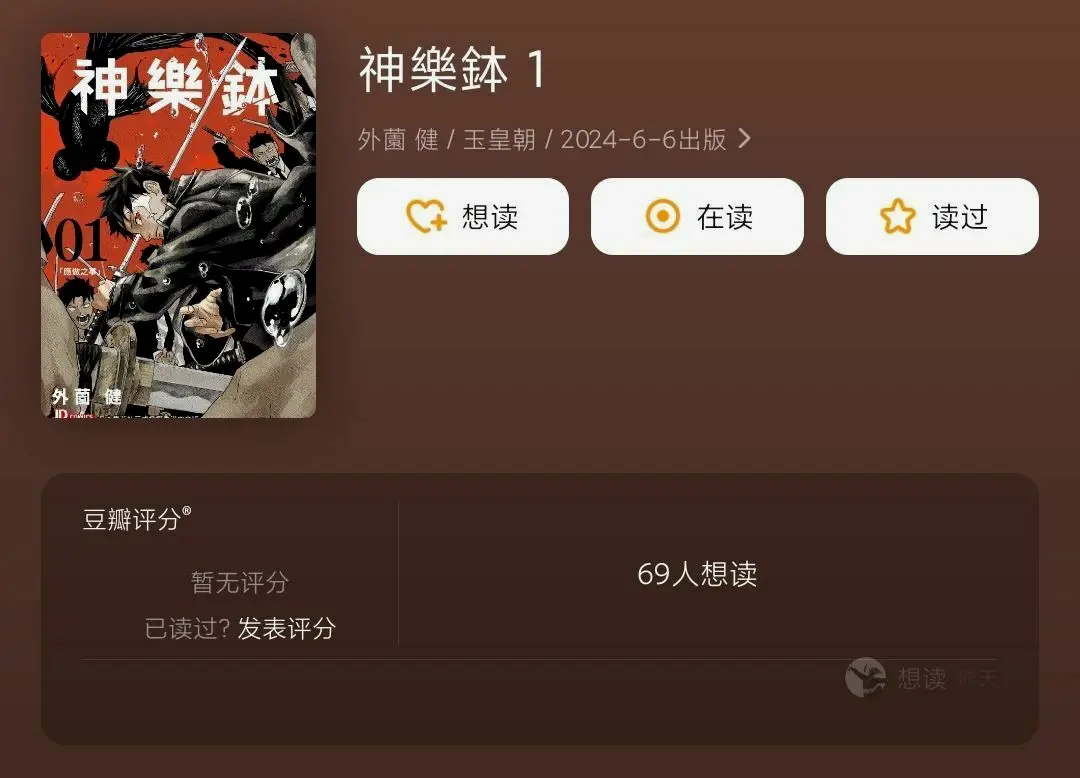1080x778 pixels.
Task: Tap the 暂无评分 rating placeholder
Action: point(240,582)
